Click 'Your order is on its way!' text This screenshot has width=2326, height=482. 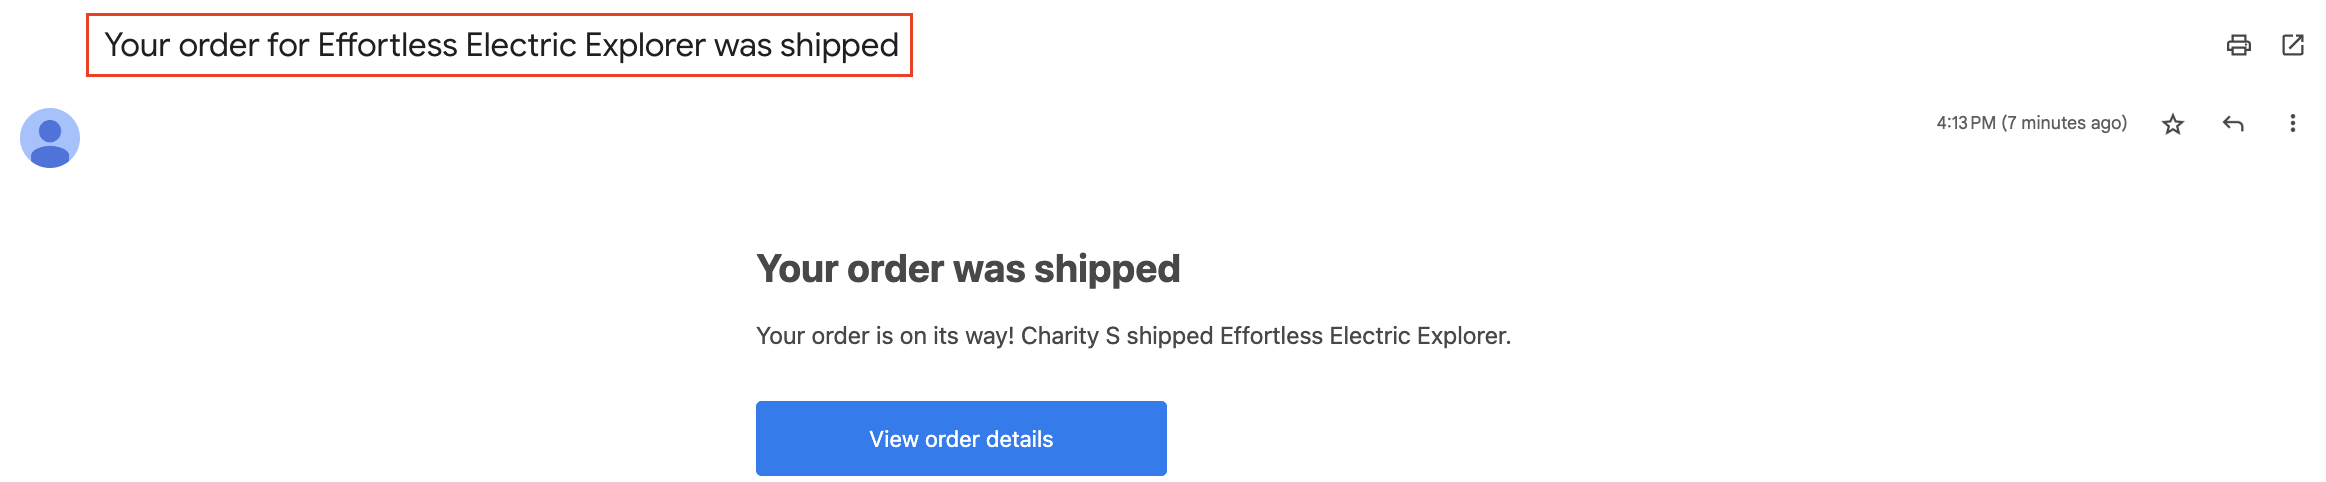(884, 336)
